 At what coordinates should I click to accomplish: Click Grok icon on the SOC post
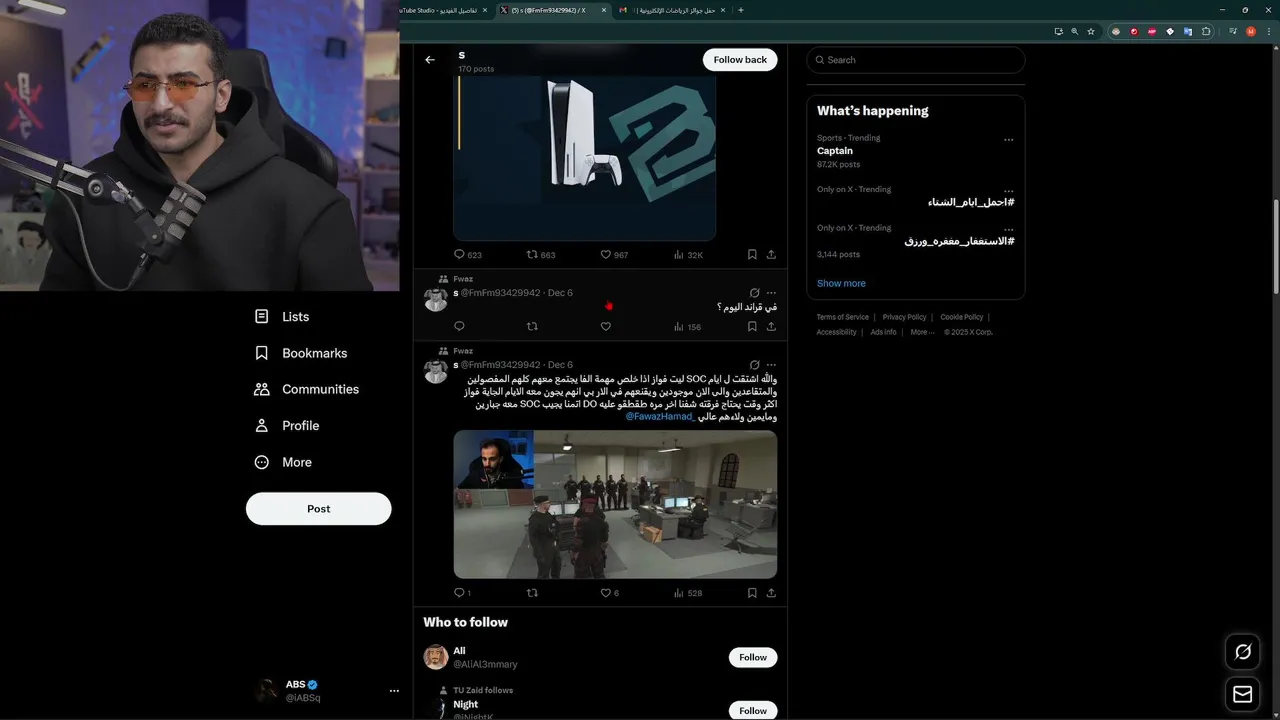pyautogui.click(x=754, y=365)
